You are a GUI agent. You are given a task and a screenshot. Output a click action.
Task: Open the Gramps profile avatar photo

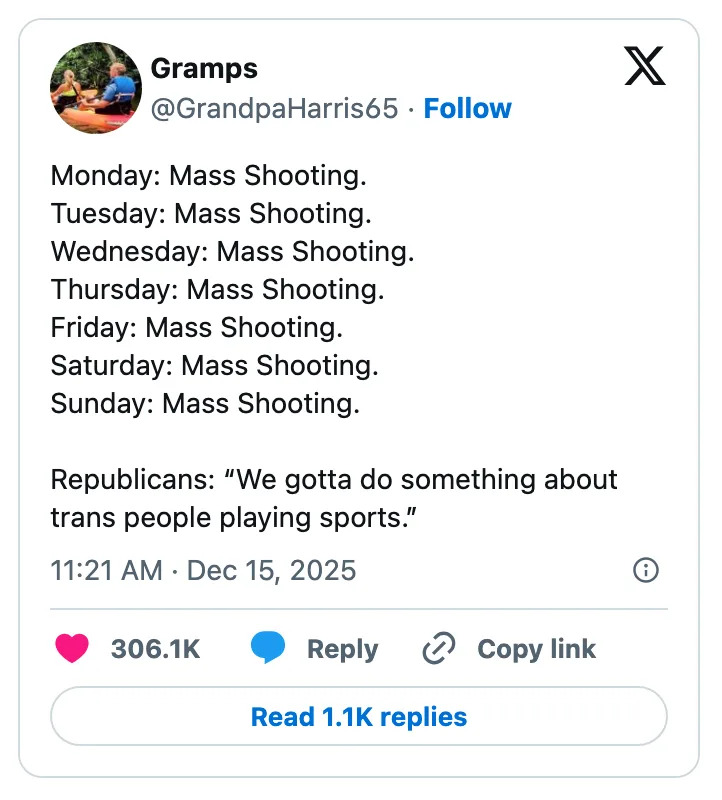pyautogui.click(x=96, y=88)
